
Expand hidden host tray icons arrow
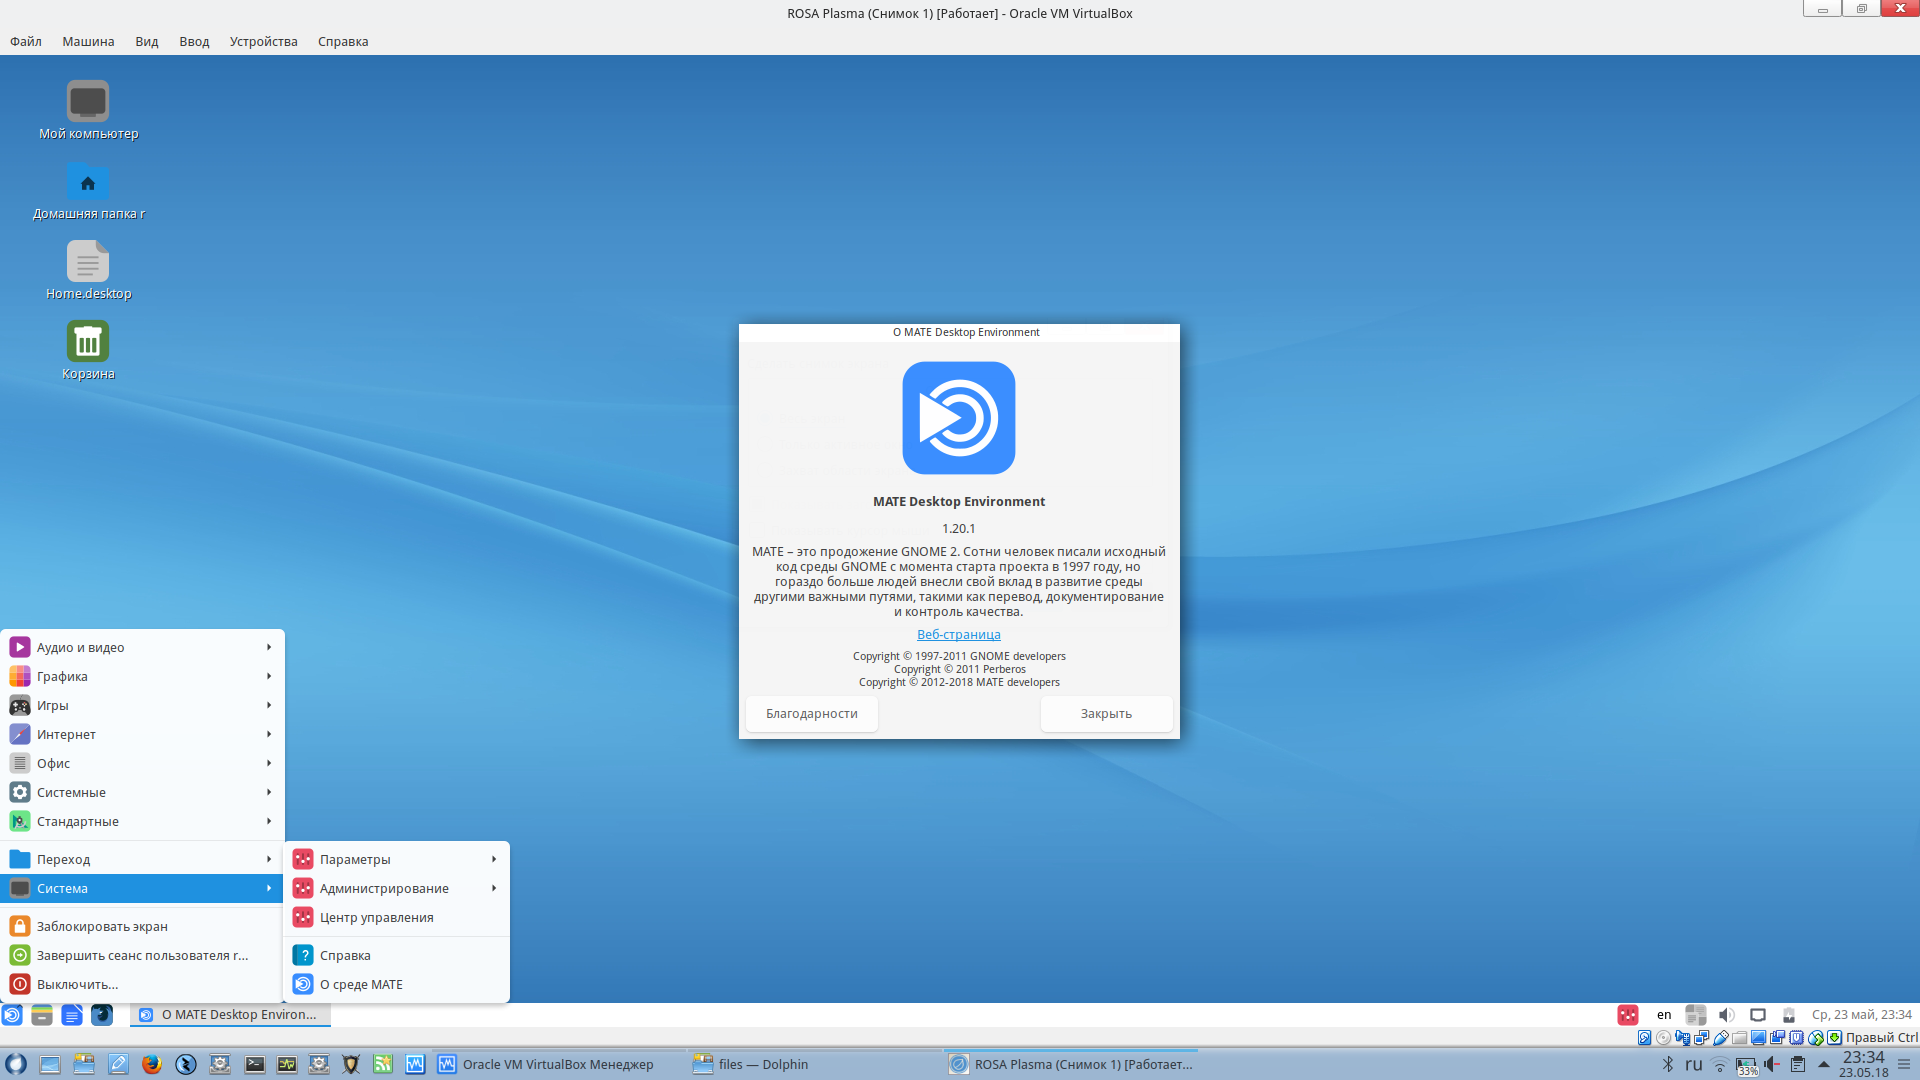pyautogui.click(x=1823, y=1064)
